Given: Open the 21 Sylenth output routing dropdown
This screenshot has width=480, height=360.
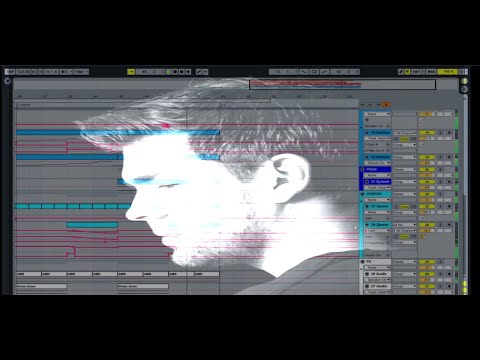Looking at the screenshot, I should tap(405, 182).
